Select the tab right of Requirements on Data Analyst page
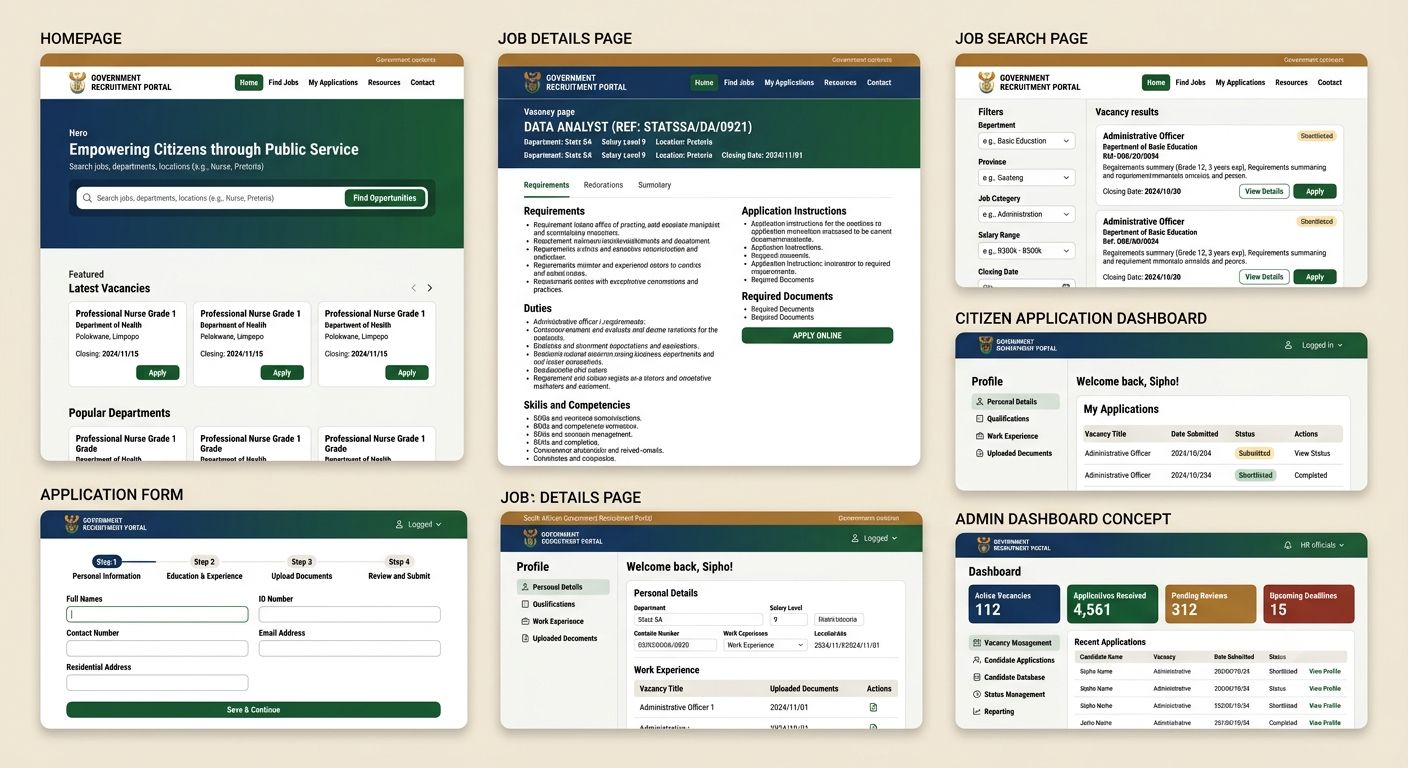 (603, 185)
